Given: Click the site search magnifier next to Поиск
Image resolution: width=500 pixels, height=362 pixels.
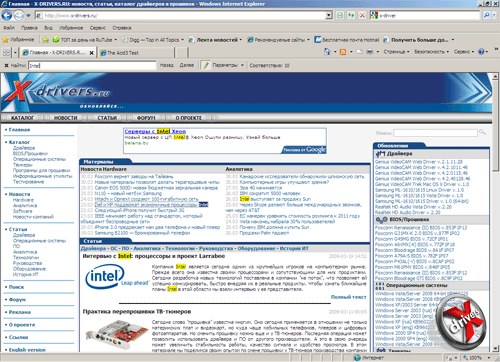Looking at the screenshot, I should 482,132.
